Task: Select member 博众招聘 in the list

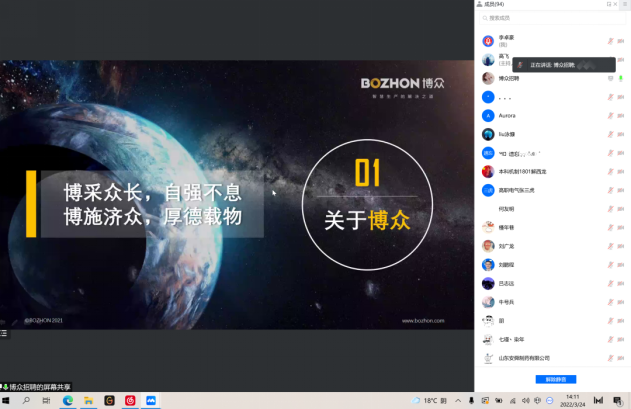Action: [552, 78]
